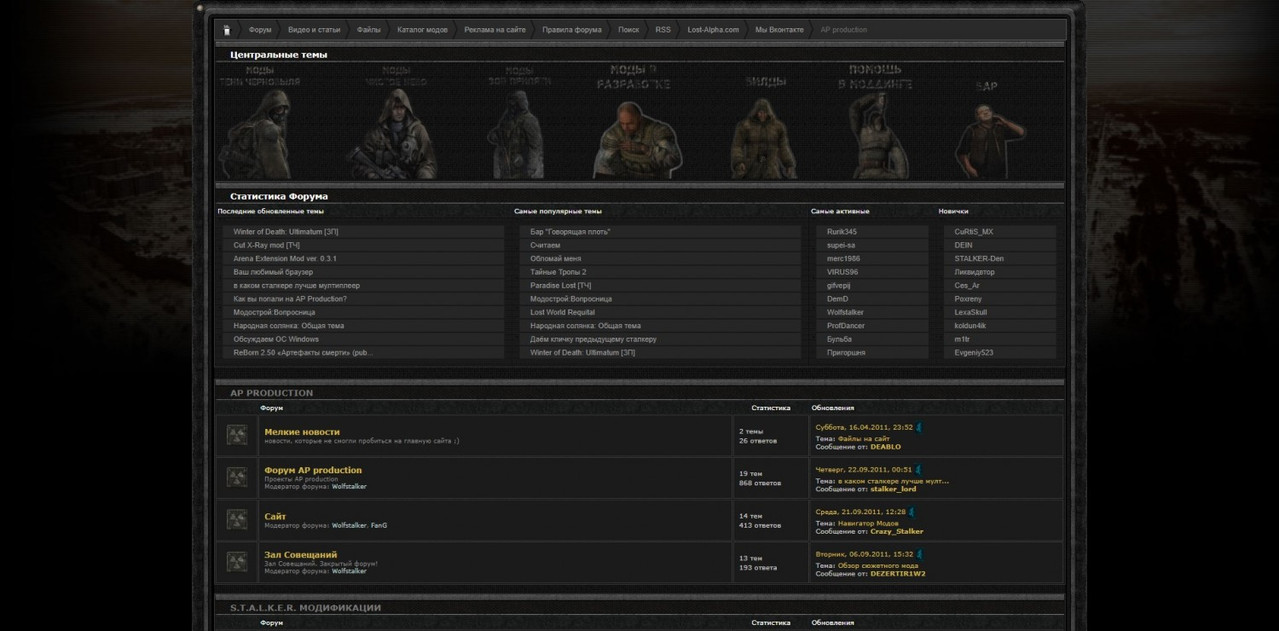Open last-post topic Обзор сюжетного мода
This screenshot has height=631, width=1279.
[x=878, y=566]
